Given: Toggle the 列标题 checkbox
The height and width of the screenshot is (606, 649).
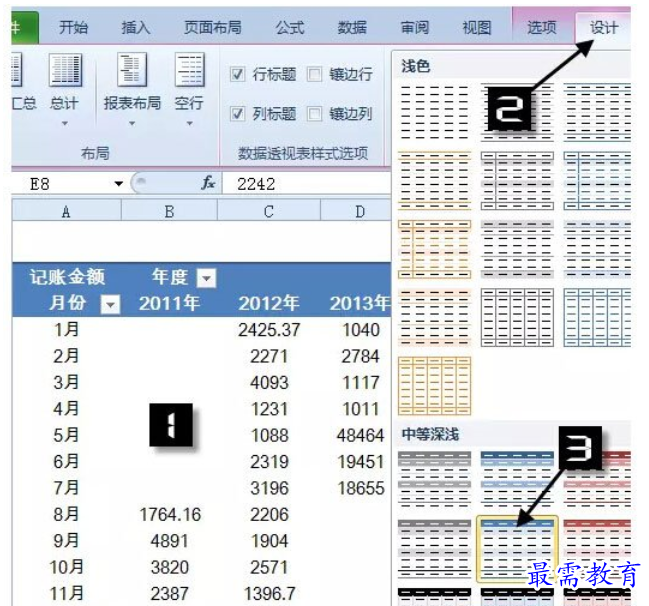Looking at the screenshot, I should tap(237, 113).
